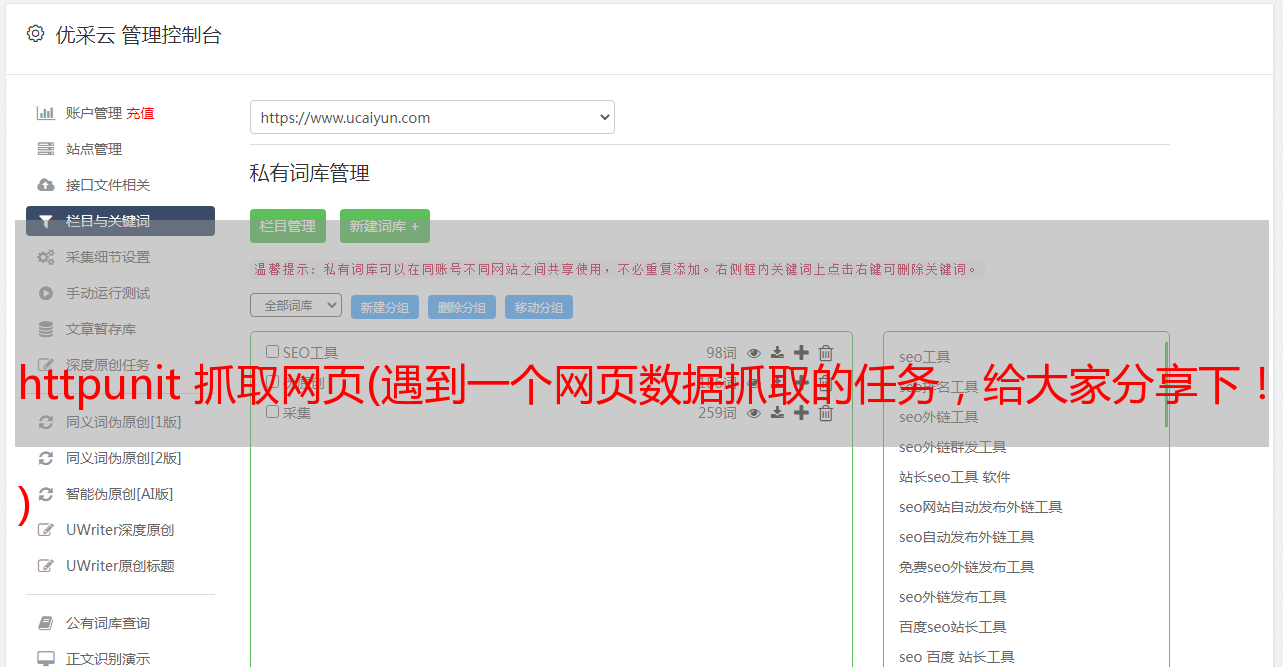
Task: Select keyword 'seo网站自动发布外链工具'
Action: (x=980, y=507)
